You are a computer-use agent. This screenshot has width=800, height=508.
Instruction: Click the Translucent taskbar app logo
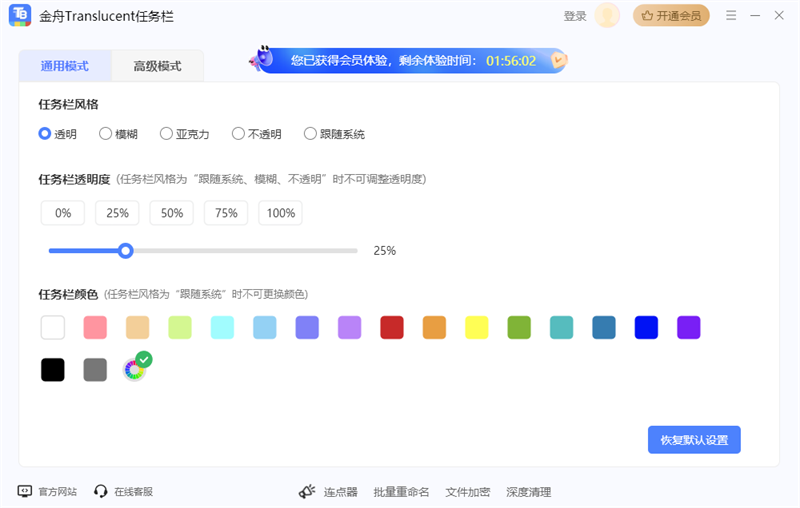[x=20, y=15]
